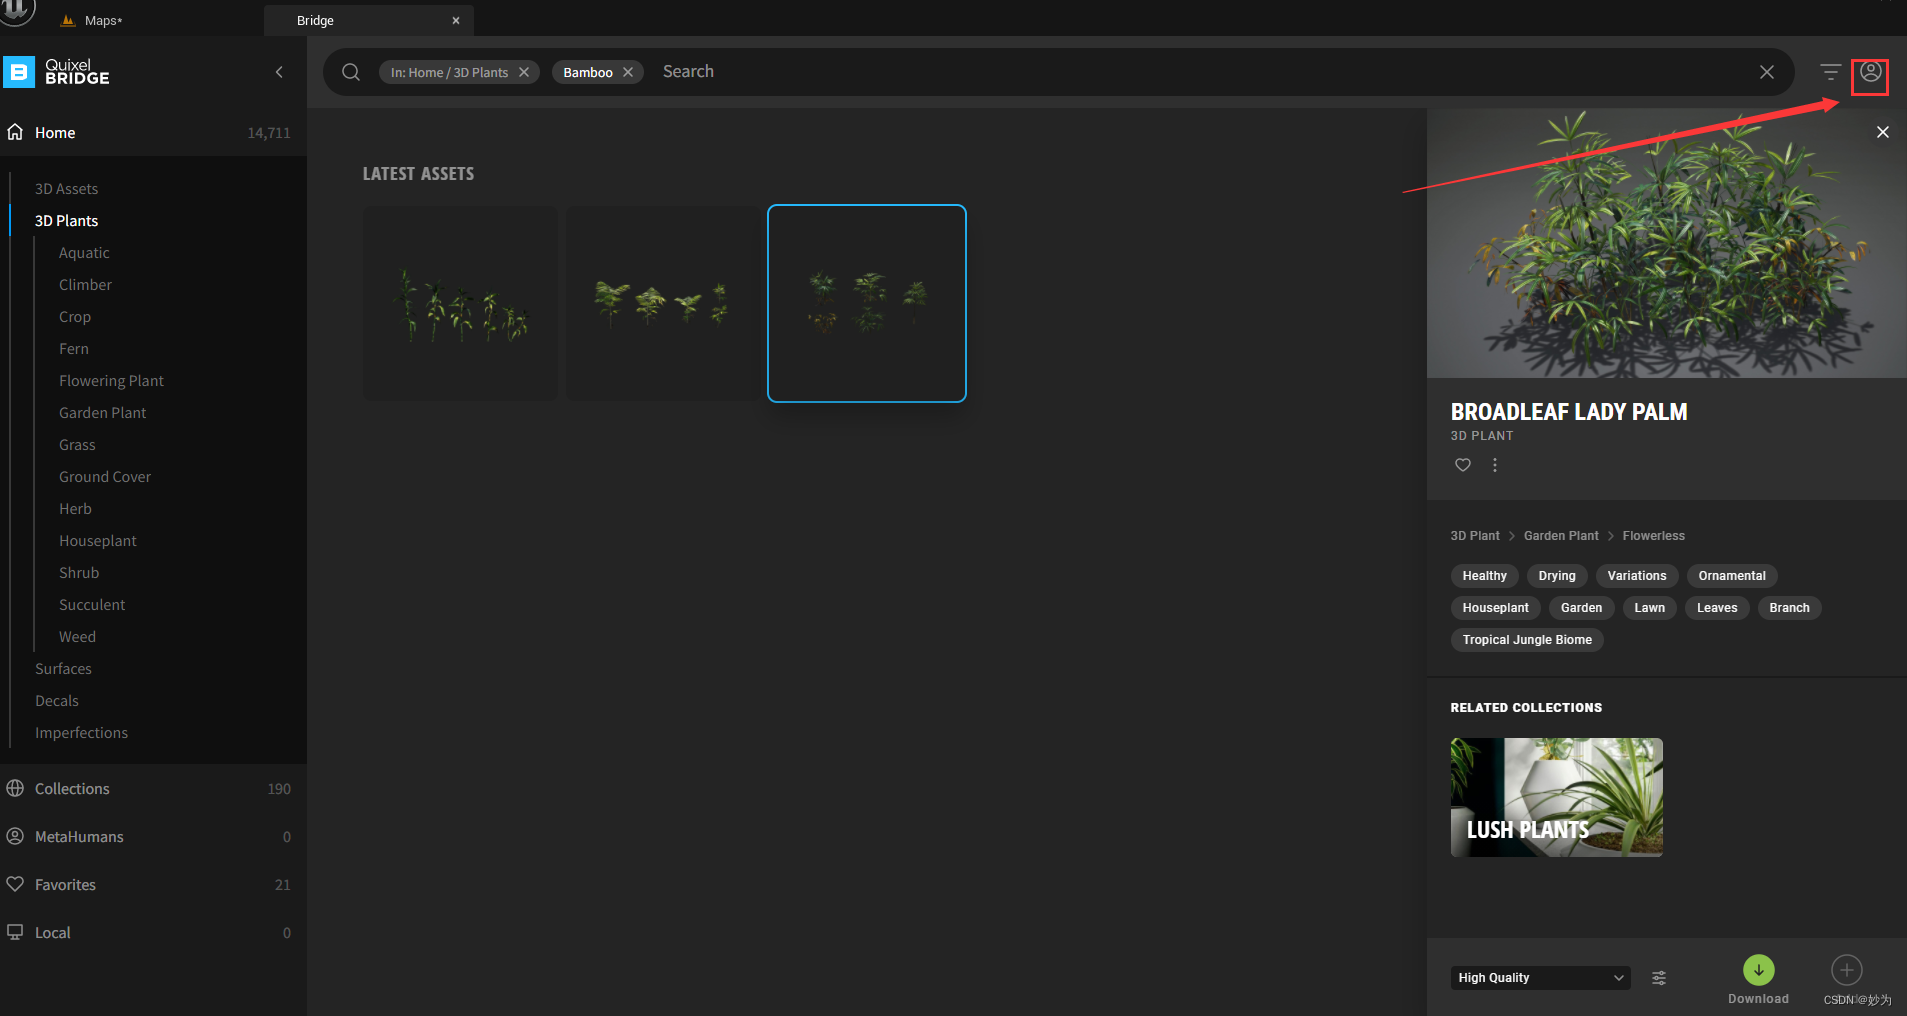Select the 3D Assets category
This screenshot has height=1016, width=1907.
(66, 189)
